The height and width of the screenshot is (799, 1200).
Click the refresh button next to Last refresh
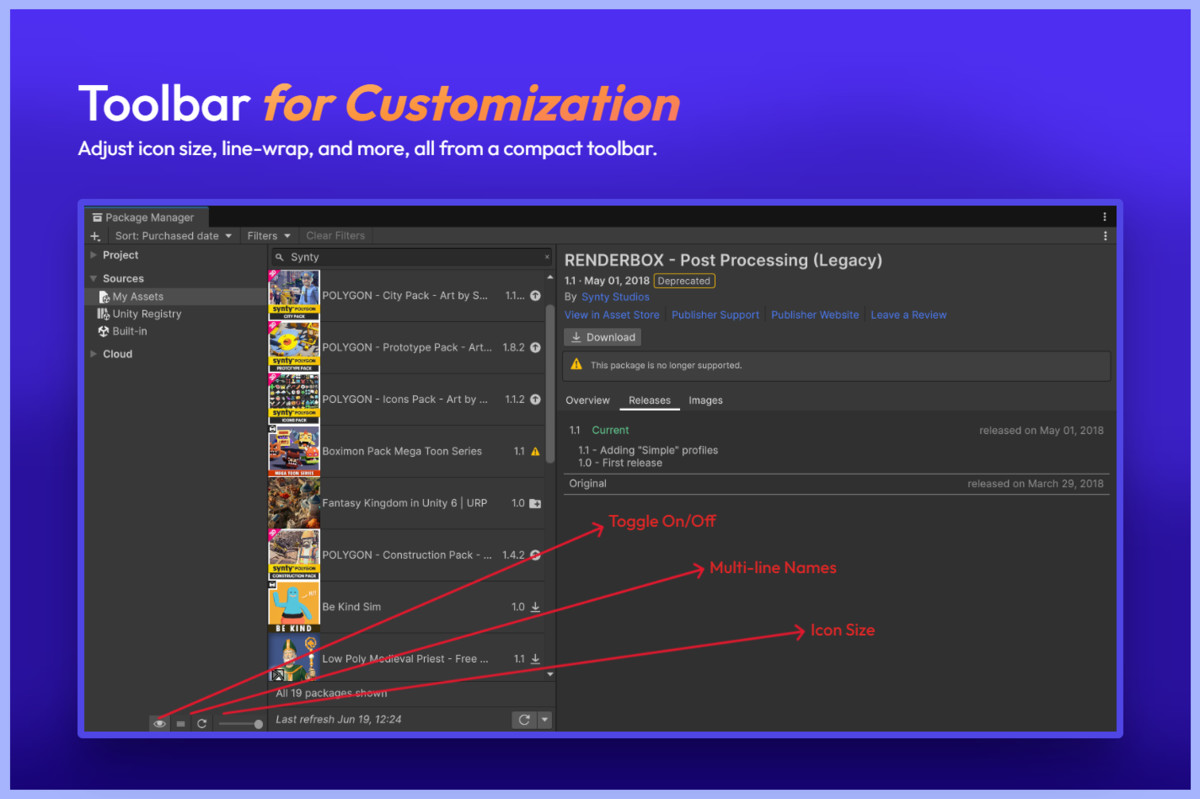(x=524, y=720)
